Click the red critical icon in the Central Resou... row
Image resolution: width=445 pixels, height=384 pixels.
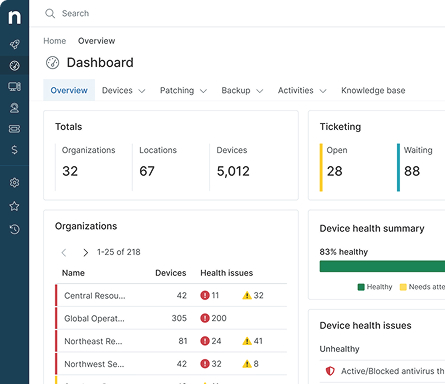point(205,295)
